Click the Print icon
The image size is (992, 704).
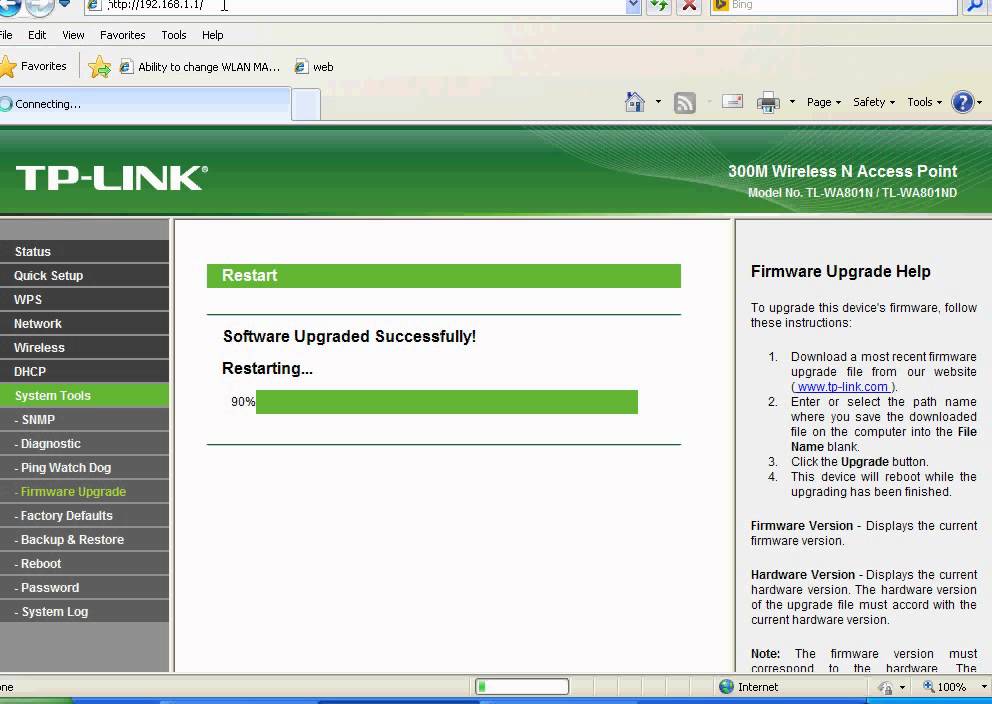[768, 102]
